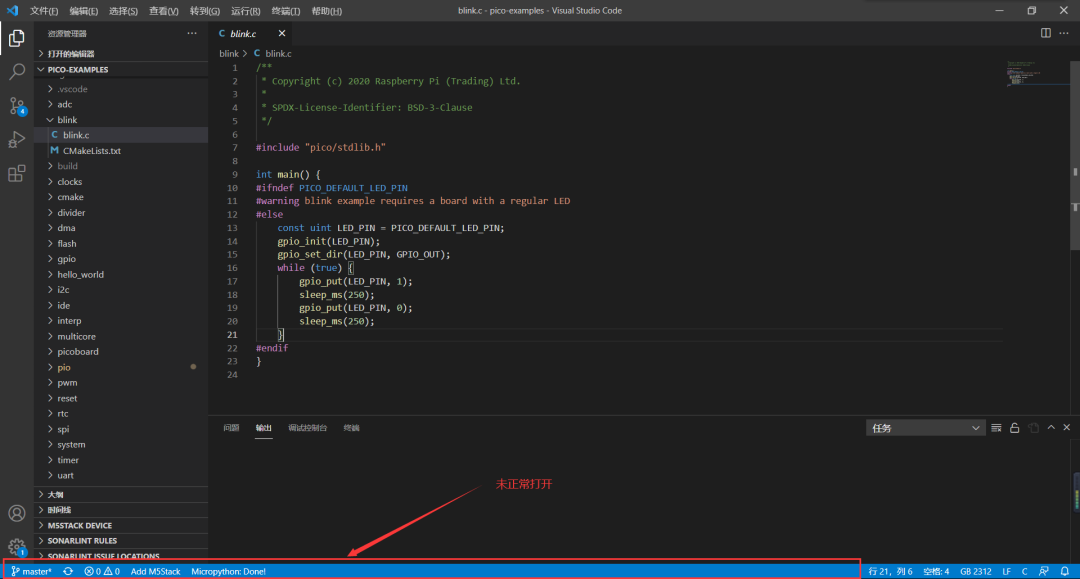The width and height of the screenshot is (1080, 579).
Task: Click the split editor icon
Action: click(1046, 33)
